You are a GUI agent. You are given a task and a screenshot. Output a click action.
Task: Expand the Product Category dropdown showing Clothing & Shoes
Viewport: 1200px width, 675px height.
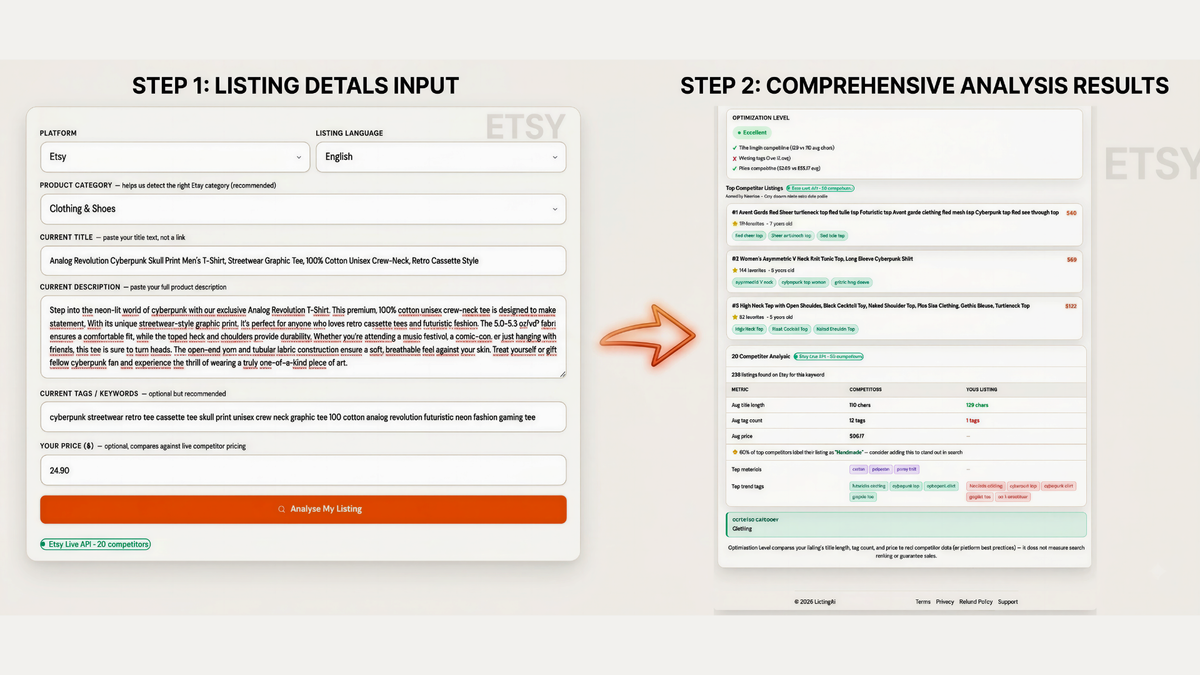(x=303, y=209)
